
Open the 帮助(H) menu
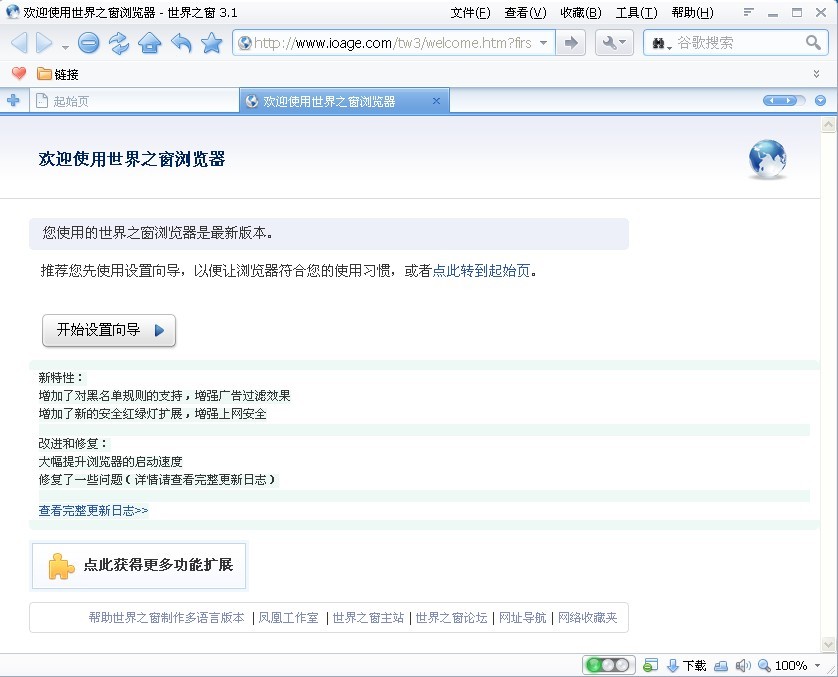pyautogui.click(x=693, y=13)
